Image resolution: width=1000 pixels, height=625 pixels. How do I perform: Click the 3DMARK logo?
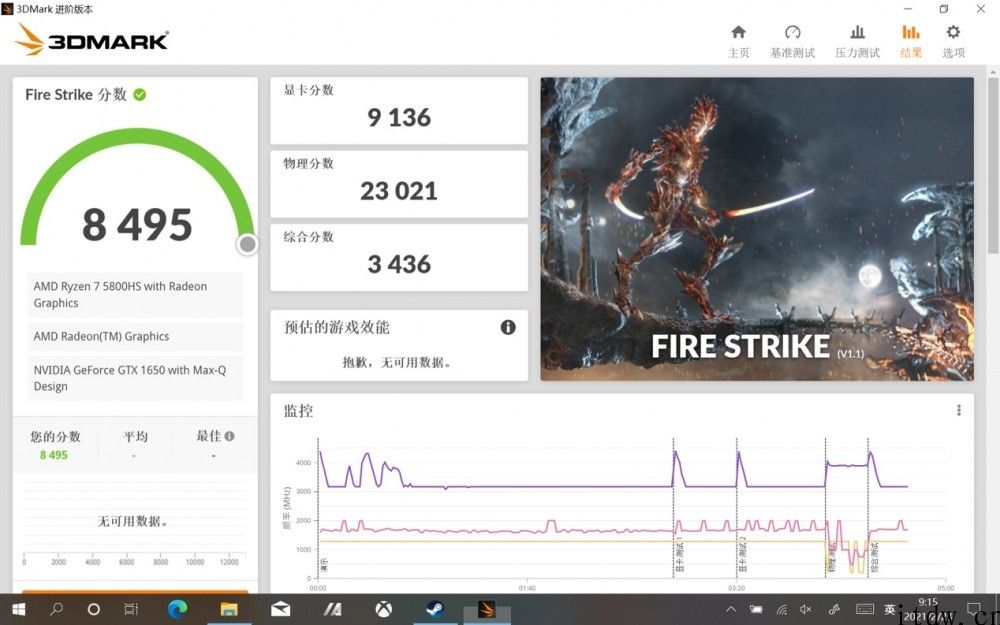92,40
